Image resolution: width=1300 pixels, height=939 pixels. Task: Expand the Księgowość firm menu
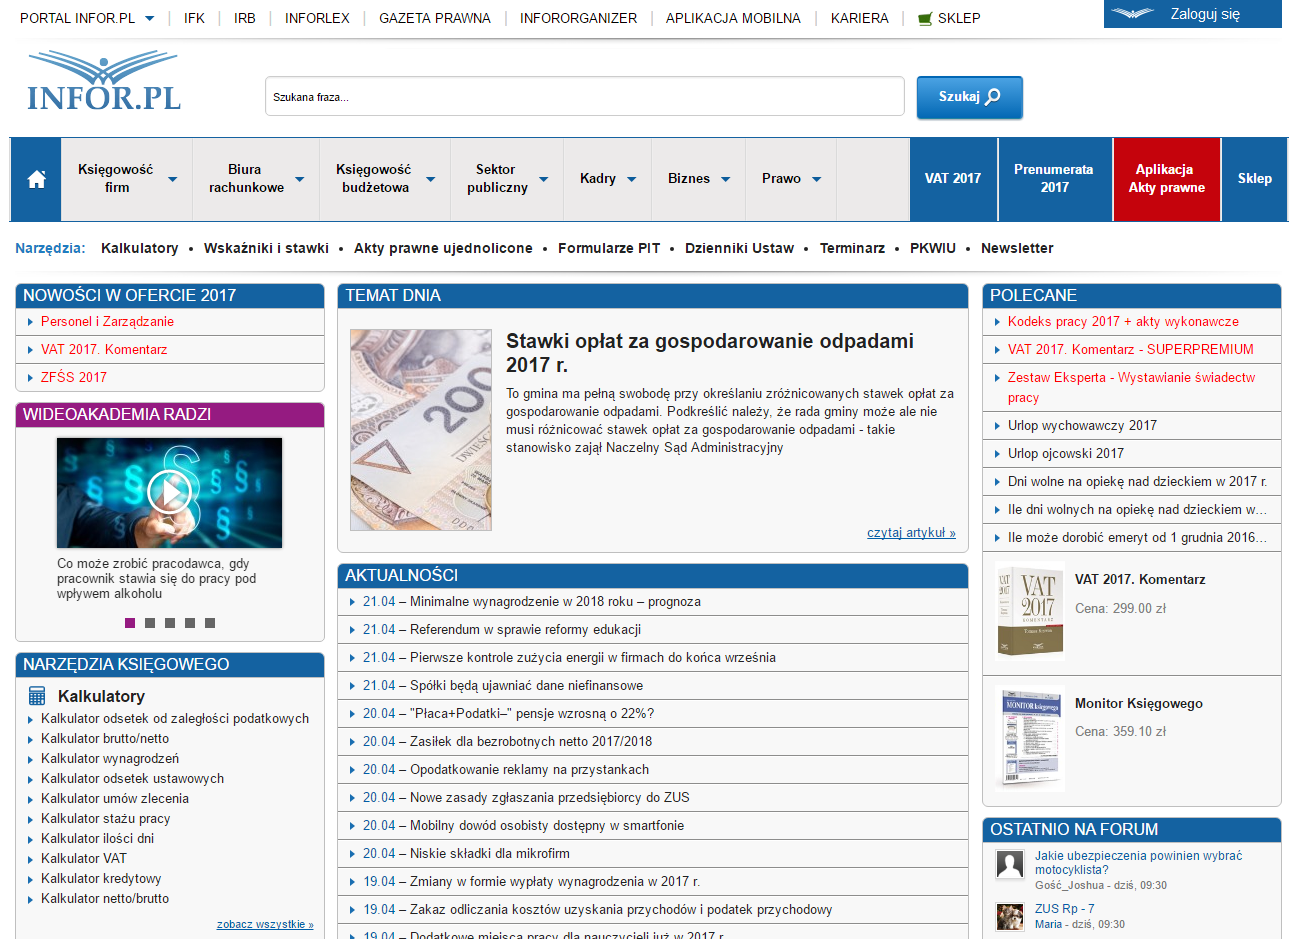(x=126, y=179)
